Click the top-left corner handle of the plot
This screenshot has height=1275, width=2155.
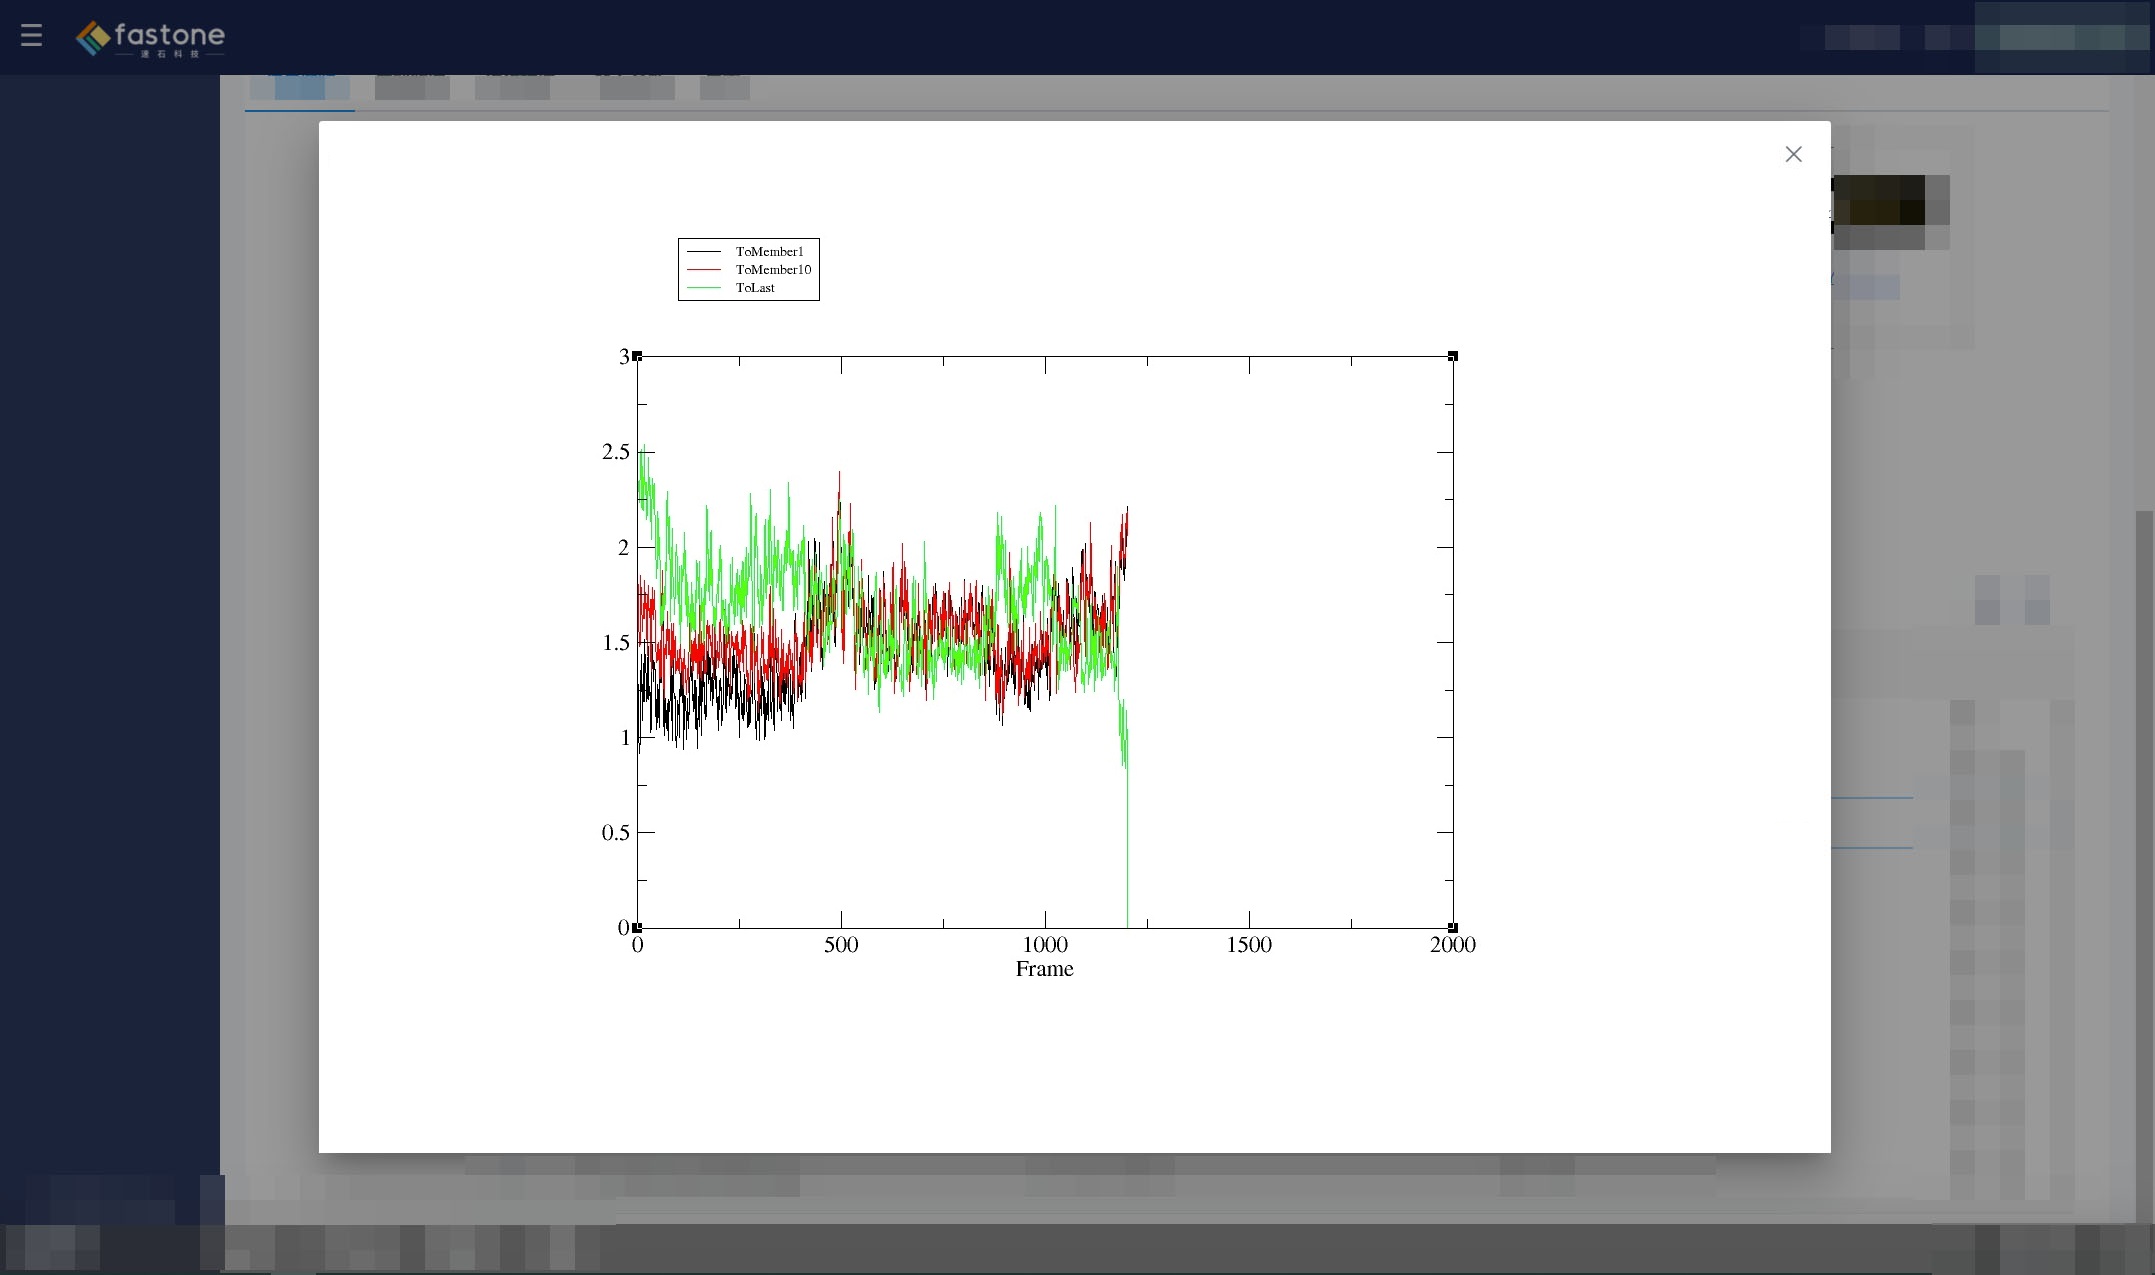[x=637, y=357]
